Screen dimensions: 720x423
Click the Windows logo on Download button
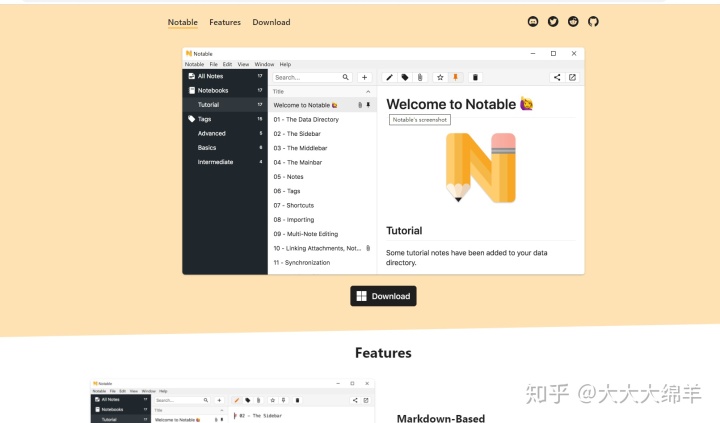tap(361, 296)
